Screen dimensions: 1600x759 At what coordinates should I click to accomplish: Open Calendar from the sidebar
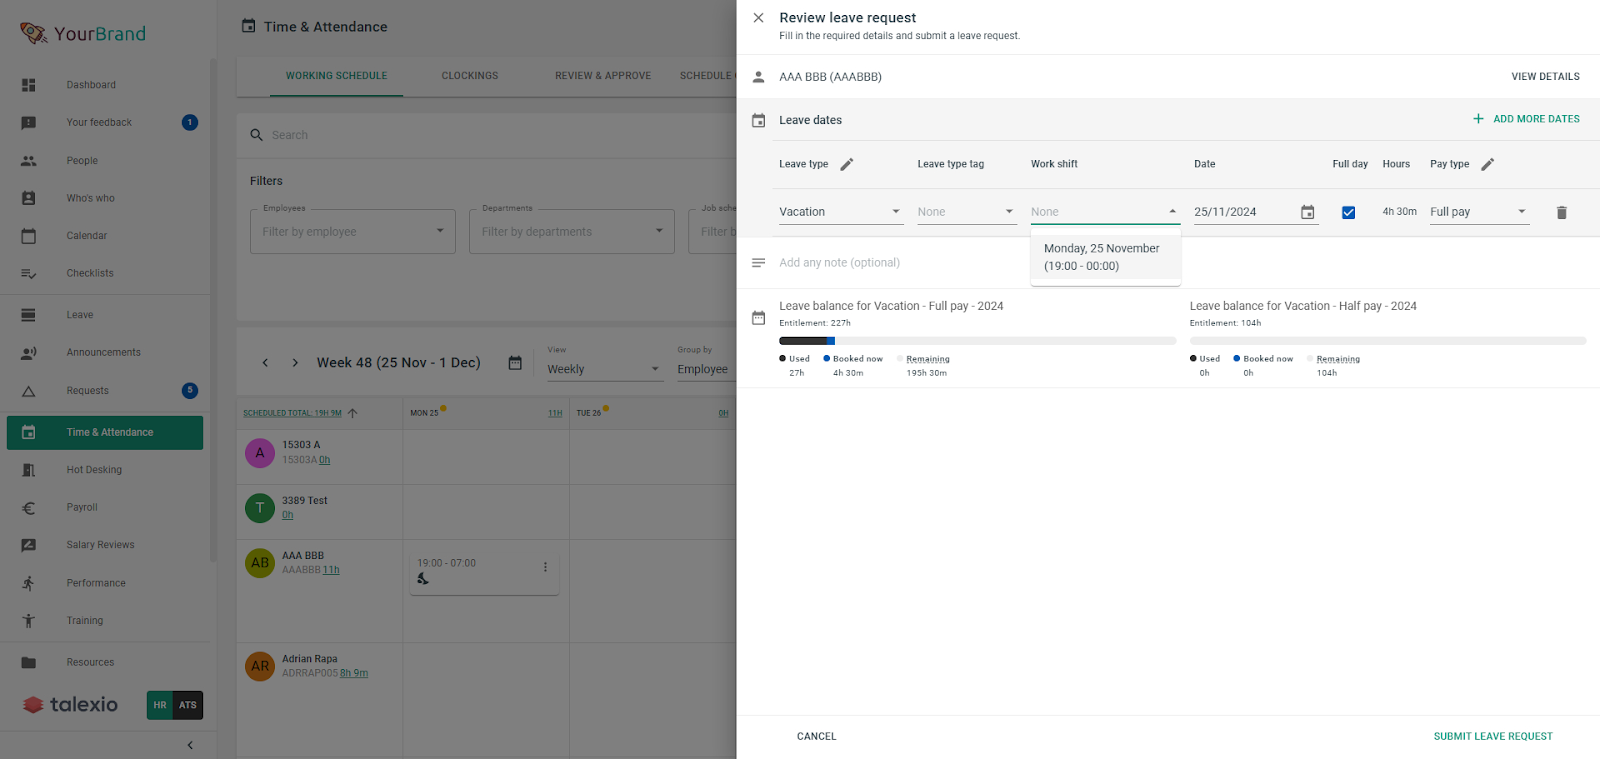(x=86, y=236)
